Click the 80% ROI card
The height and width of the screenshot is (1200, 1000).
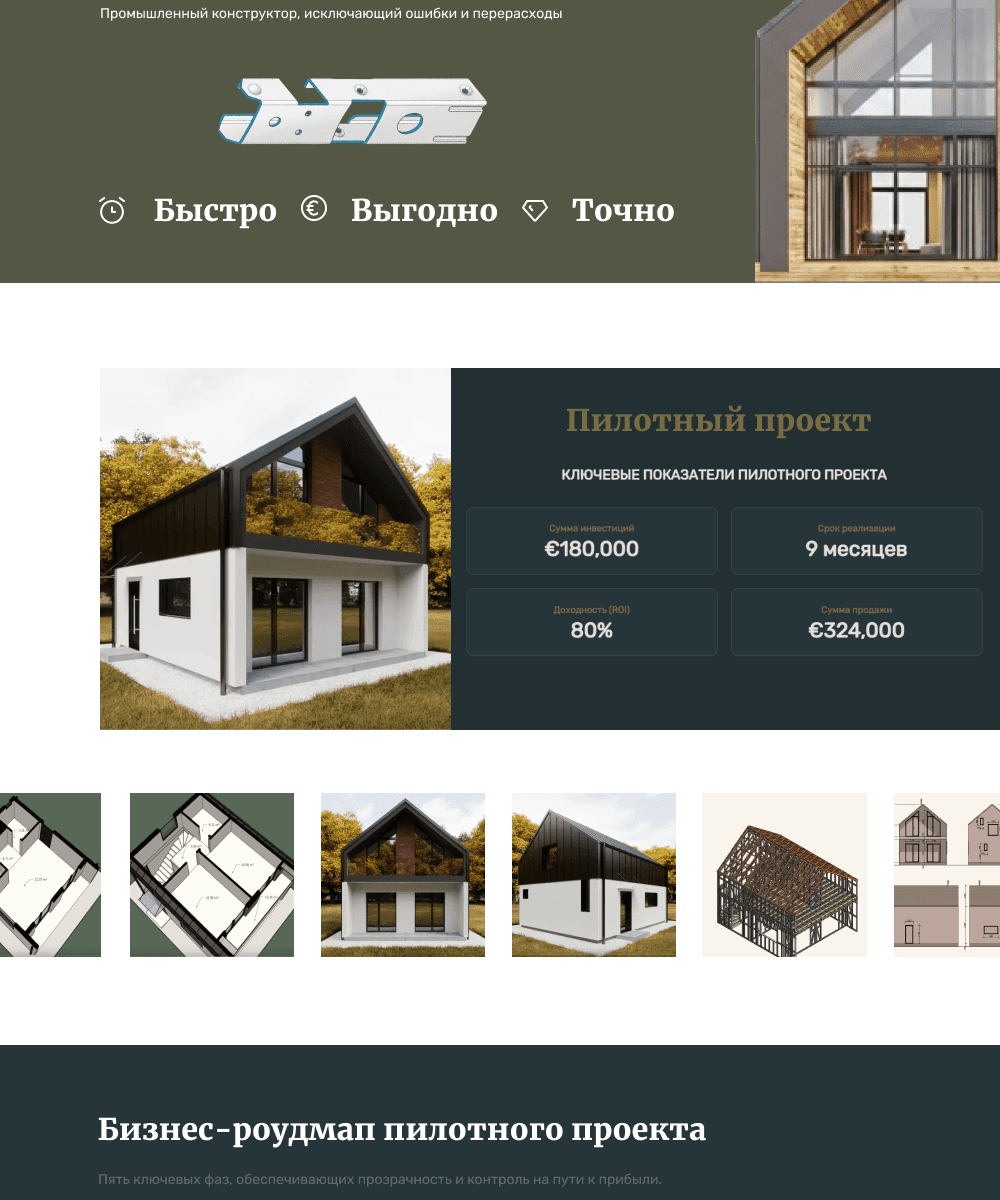tap(592, 622)
